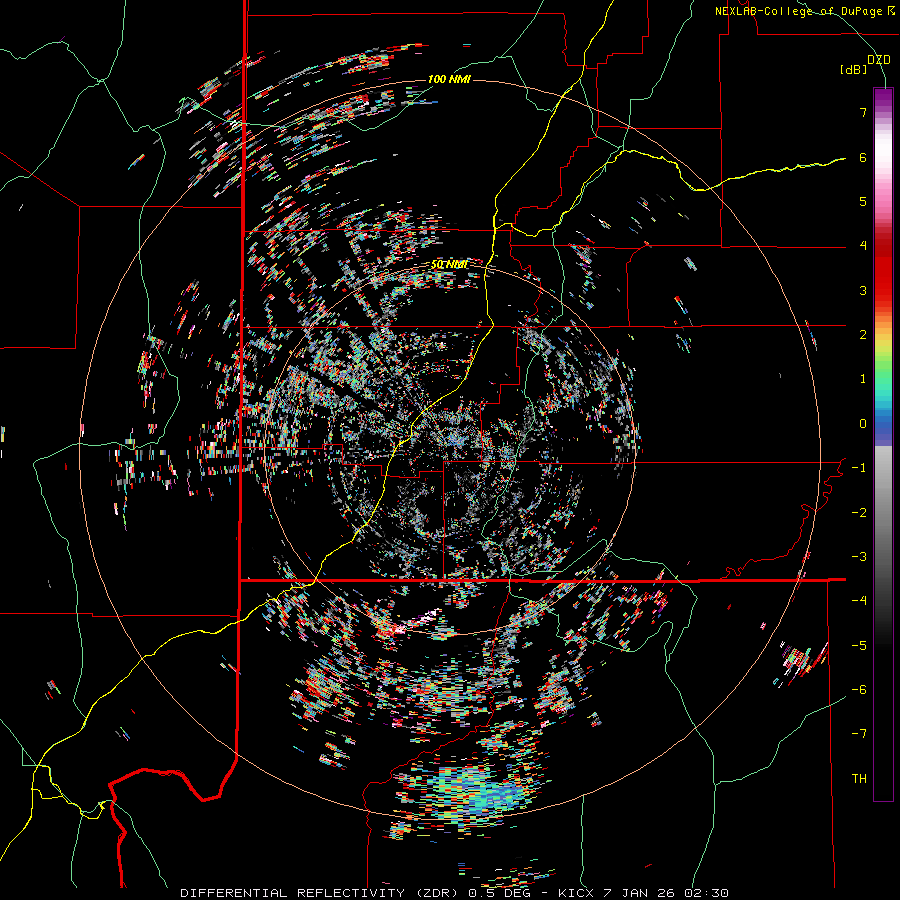Click the positive 6 scale label
Screen dimensions: 900x900
tap(863, 157)
